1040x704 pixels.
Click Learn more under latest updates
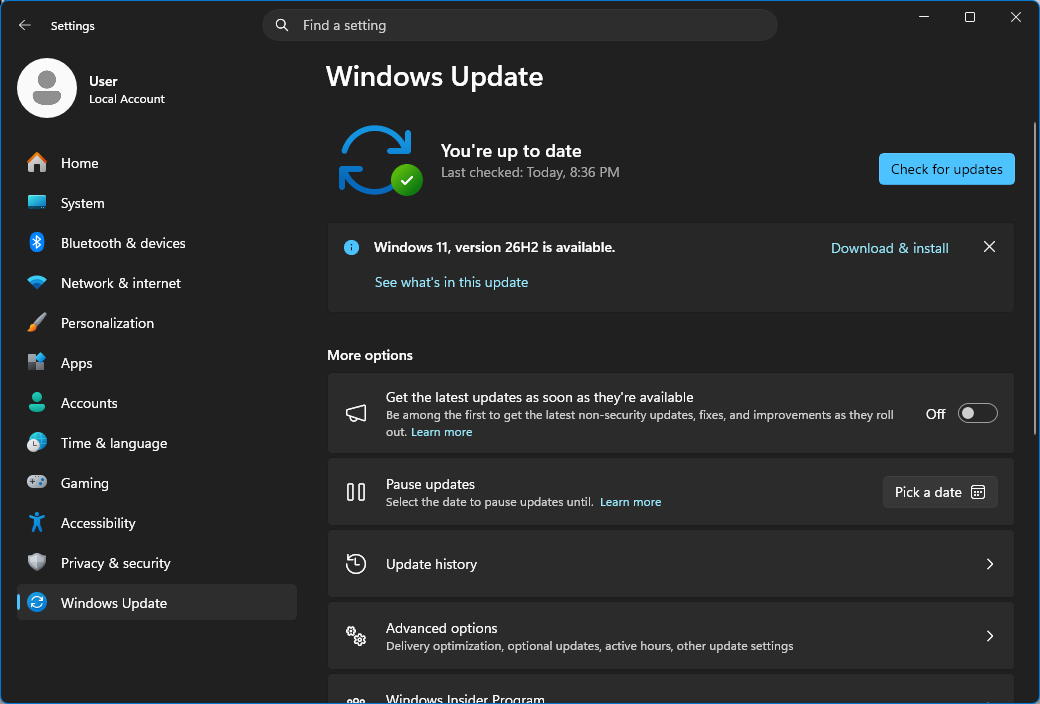441,432
